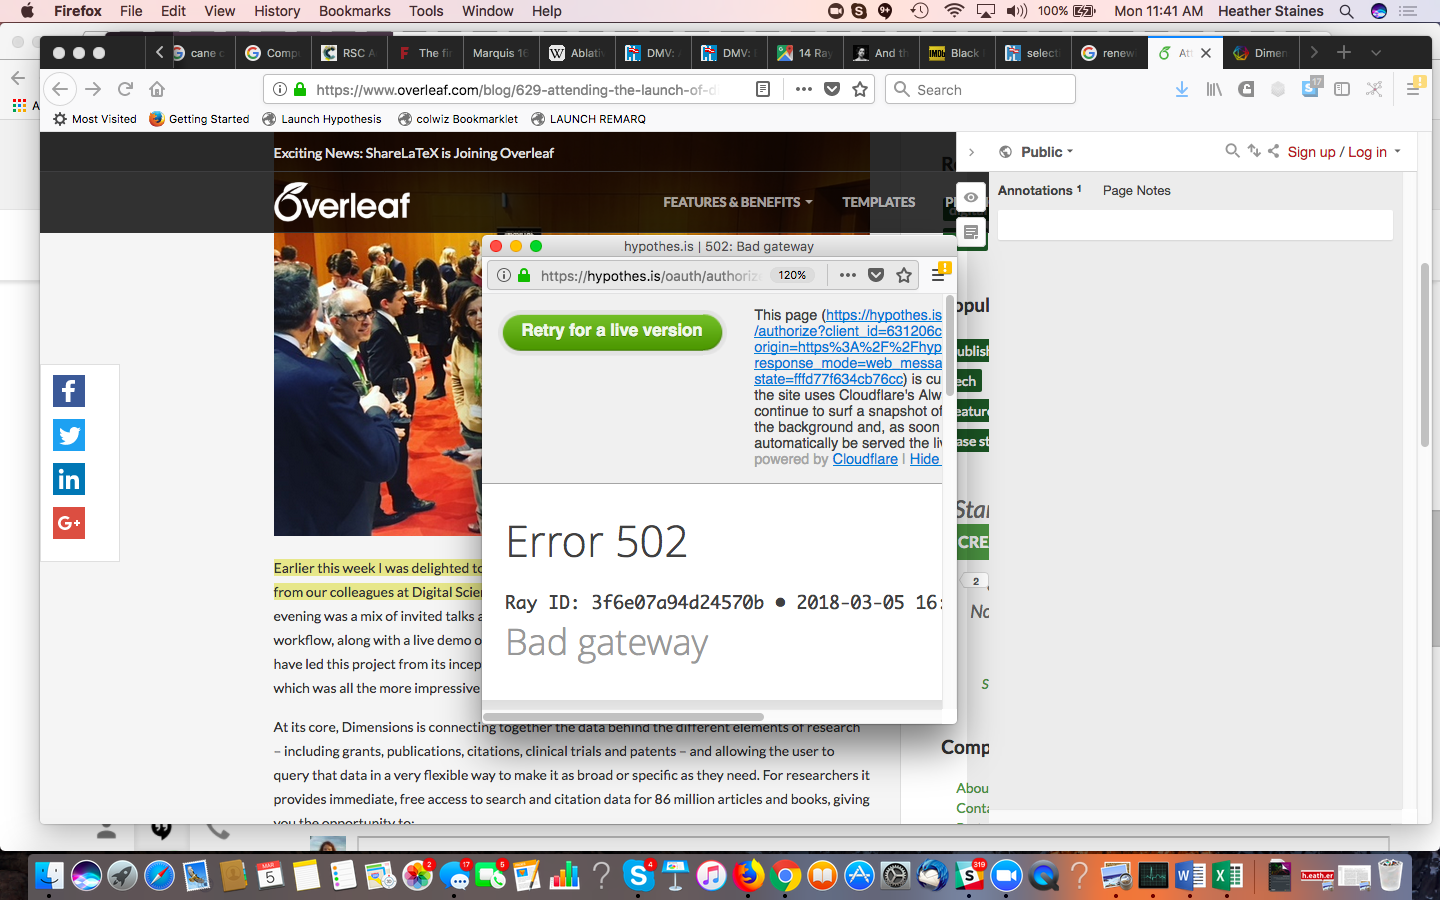The width and height of the screenshot is (1440, 900).
Task: Switch to Dimen tab
Action: click(1262, 53)
